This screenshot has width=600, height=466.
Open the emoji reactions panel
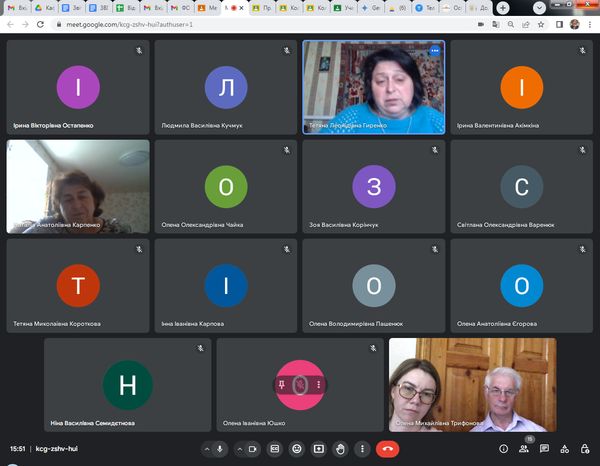point(297,449)
